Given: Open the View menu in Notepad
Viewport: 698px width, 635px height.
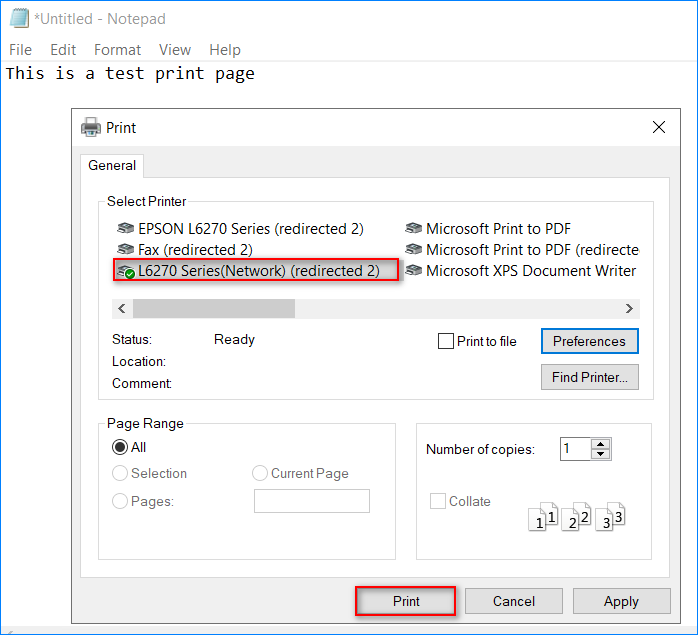Looking at the screenshot, I should 175,49.
